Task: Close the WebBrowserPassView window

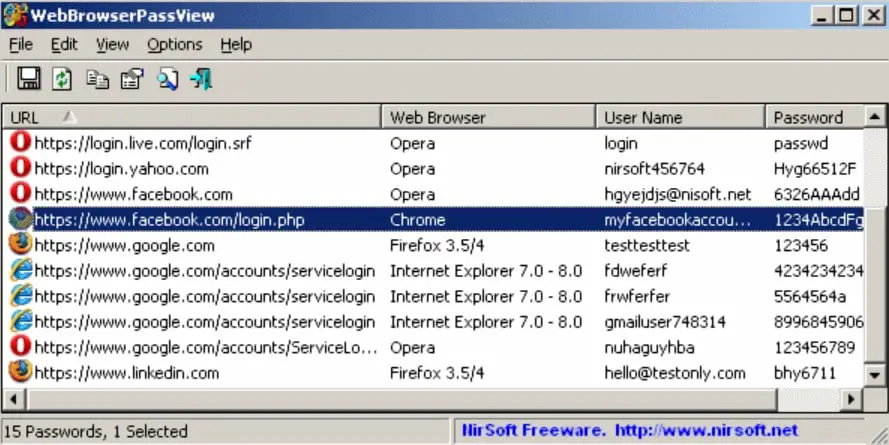Action: pyautogui.click(x=874, y=15)
